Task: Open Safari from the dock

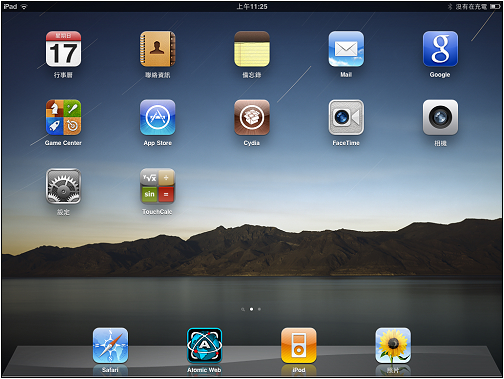Action: coord(110,345)
